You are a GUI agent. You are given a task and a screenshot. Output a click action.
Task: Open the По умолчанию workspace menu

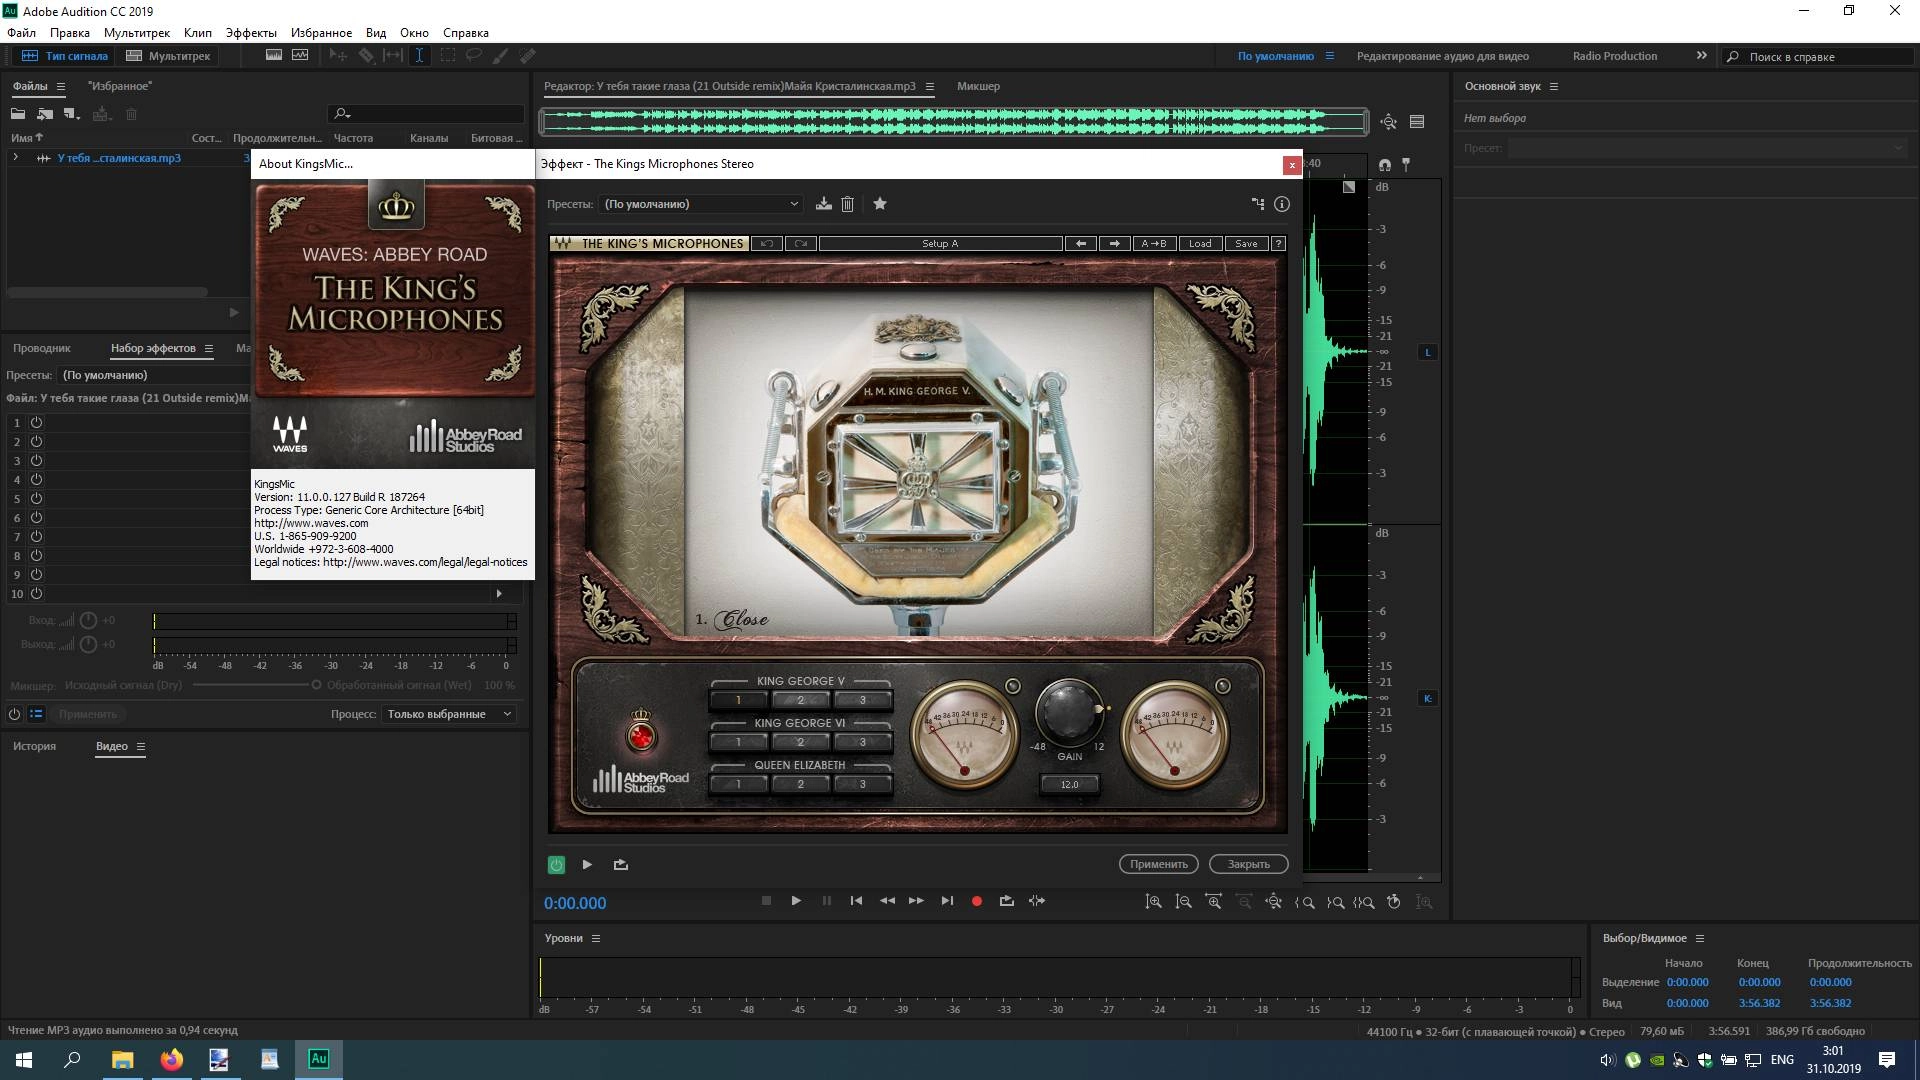coord(1329,56)
